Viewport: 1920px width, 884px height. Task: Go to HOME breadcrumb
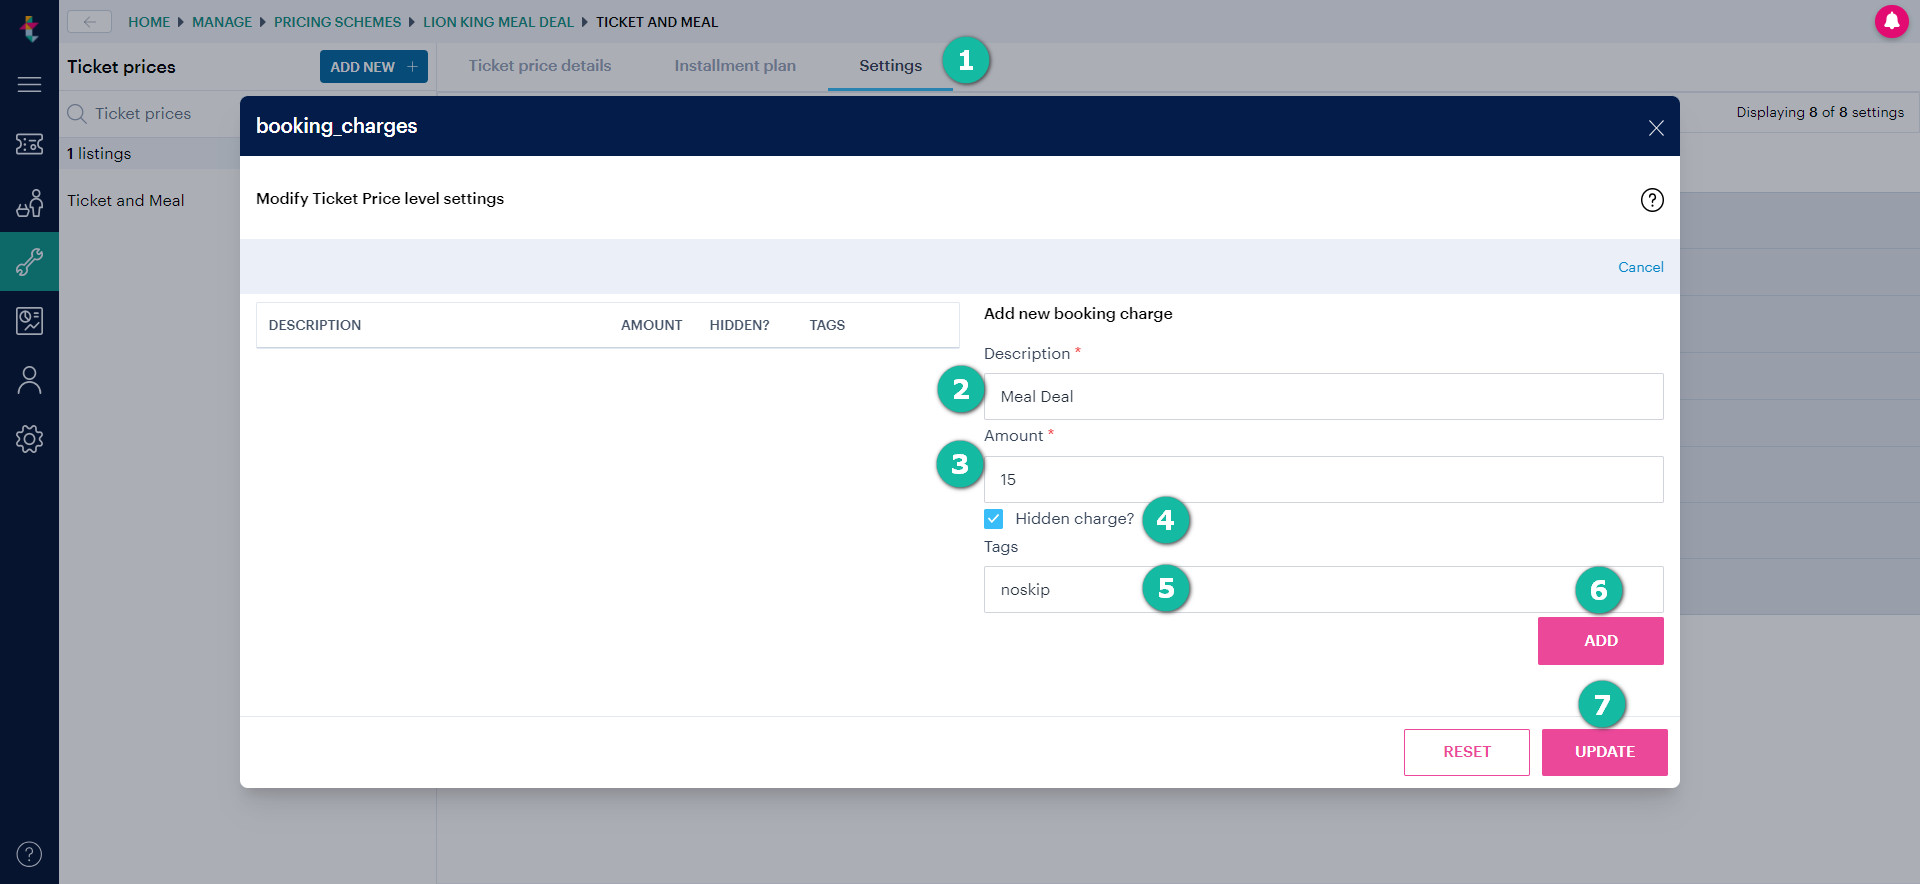click(149, 22)
